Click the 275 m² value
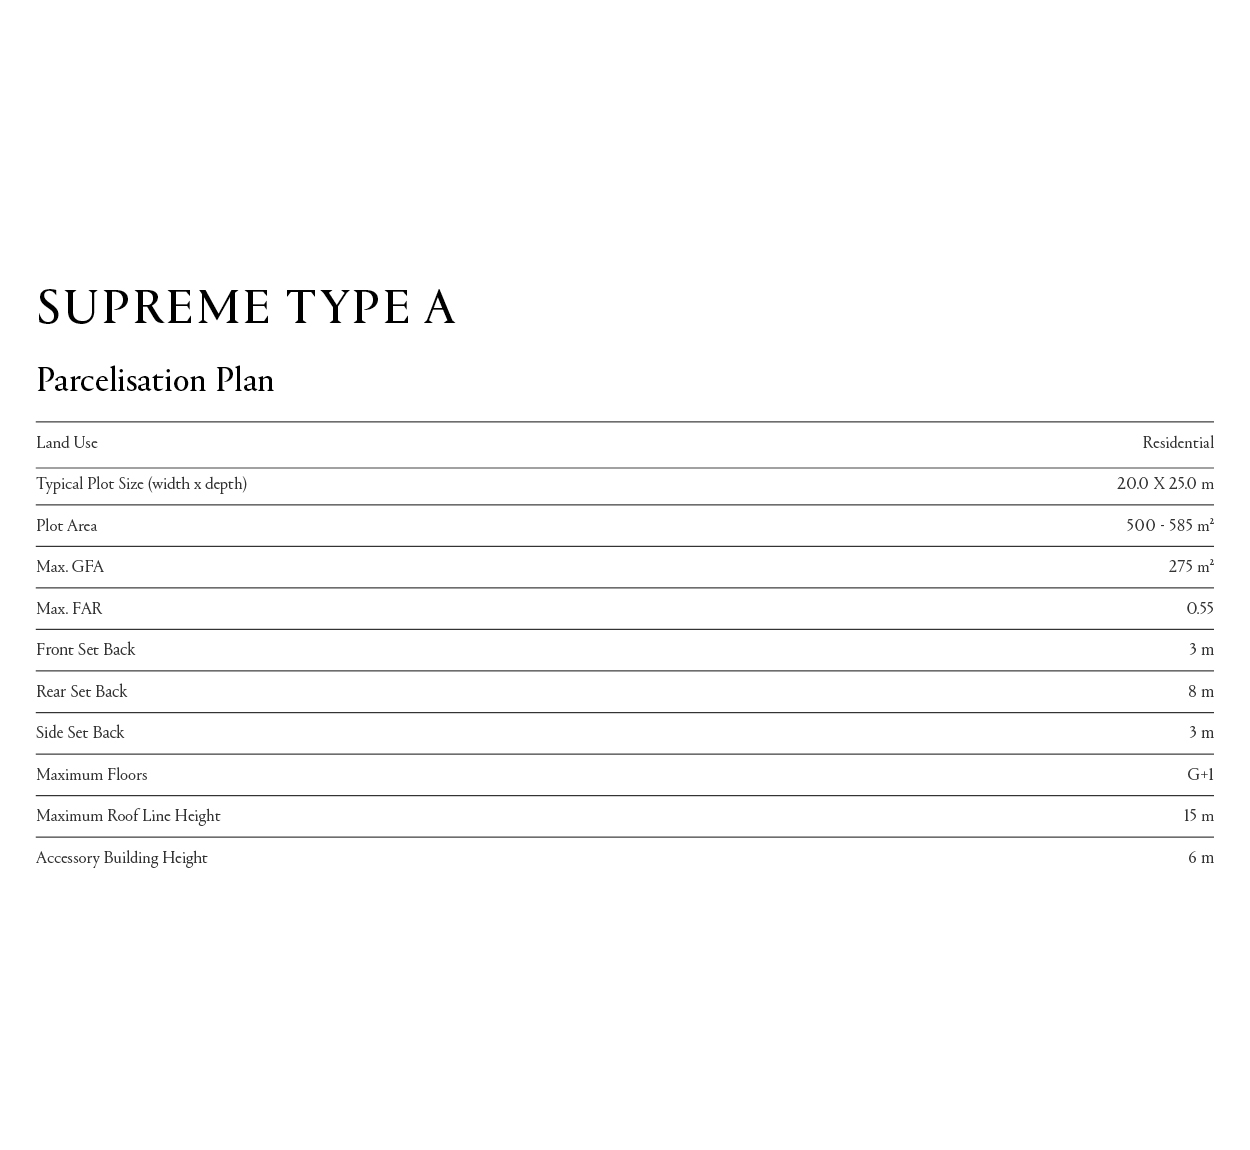This screenshot has height=1150, width=1250. pyautogui.click(x=1190, y=567)
